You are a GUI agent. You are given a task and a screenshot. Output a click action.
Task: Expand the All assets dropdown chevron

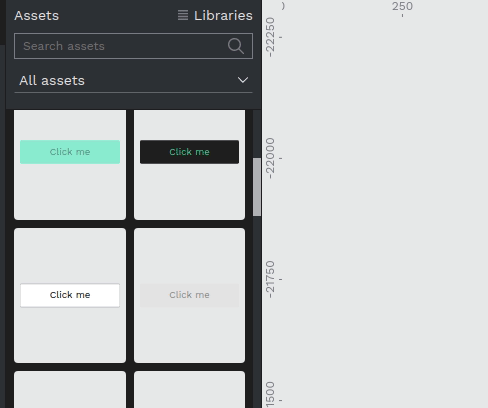[243, 80]
